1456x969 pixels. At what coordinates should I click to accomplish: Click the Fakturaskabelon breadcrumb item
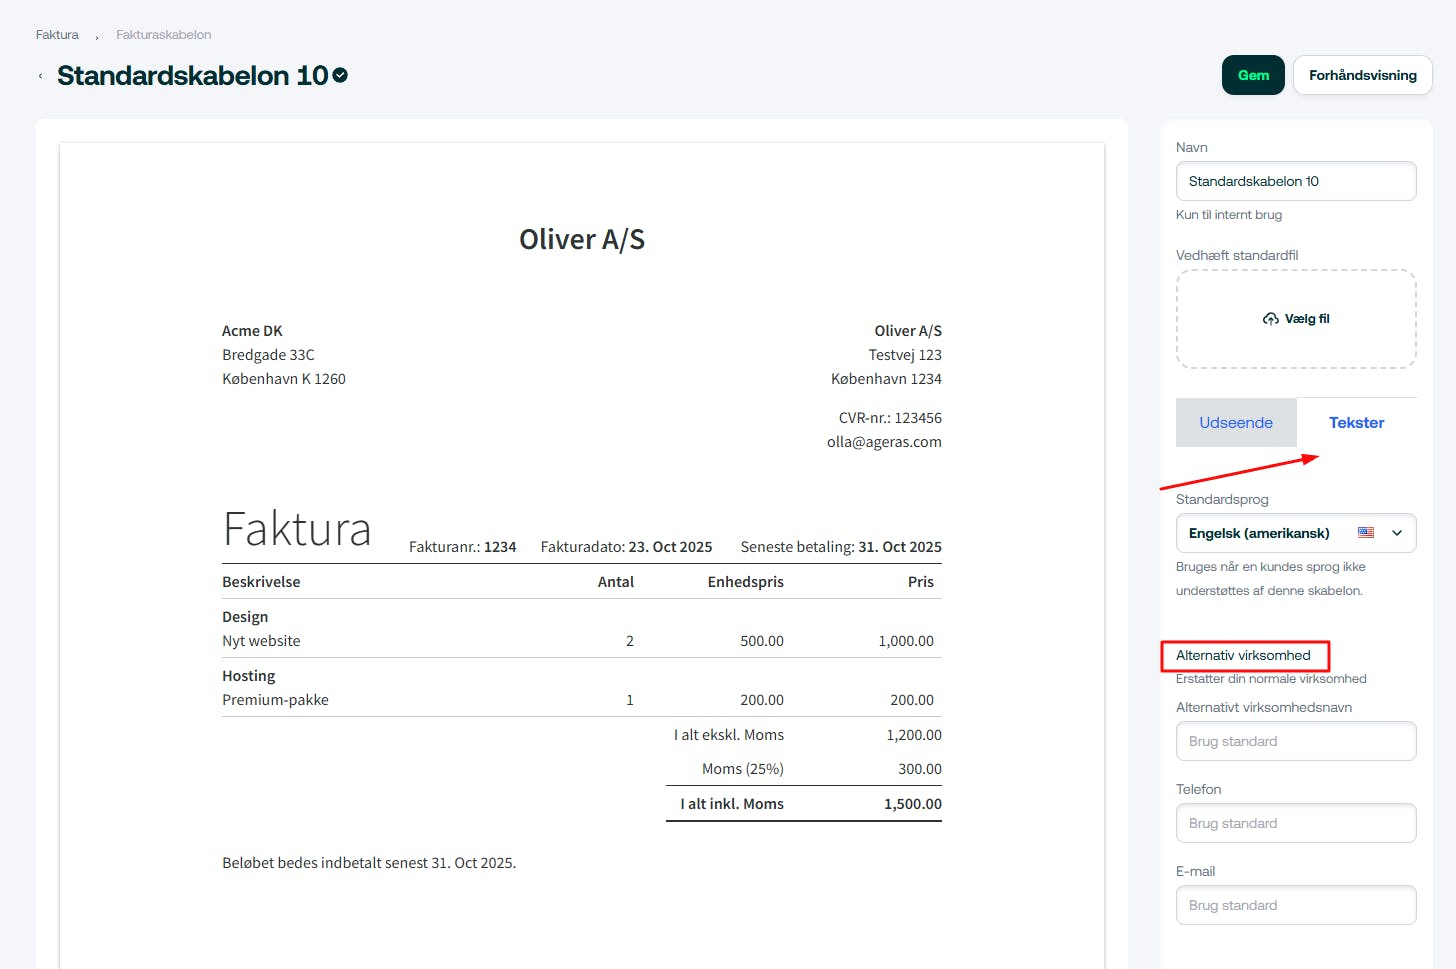163,34
